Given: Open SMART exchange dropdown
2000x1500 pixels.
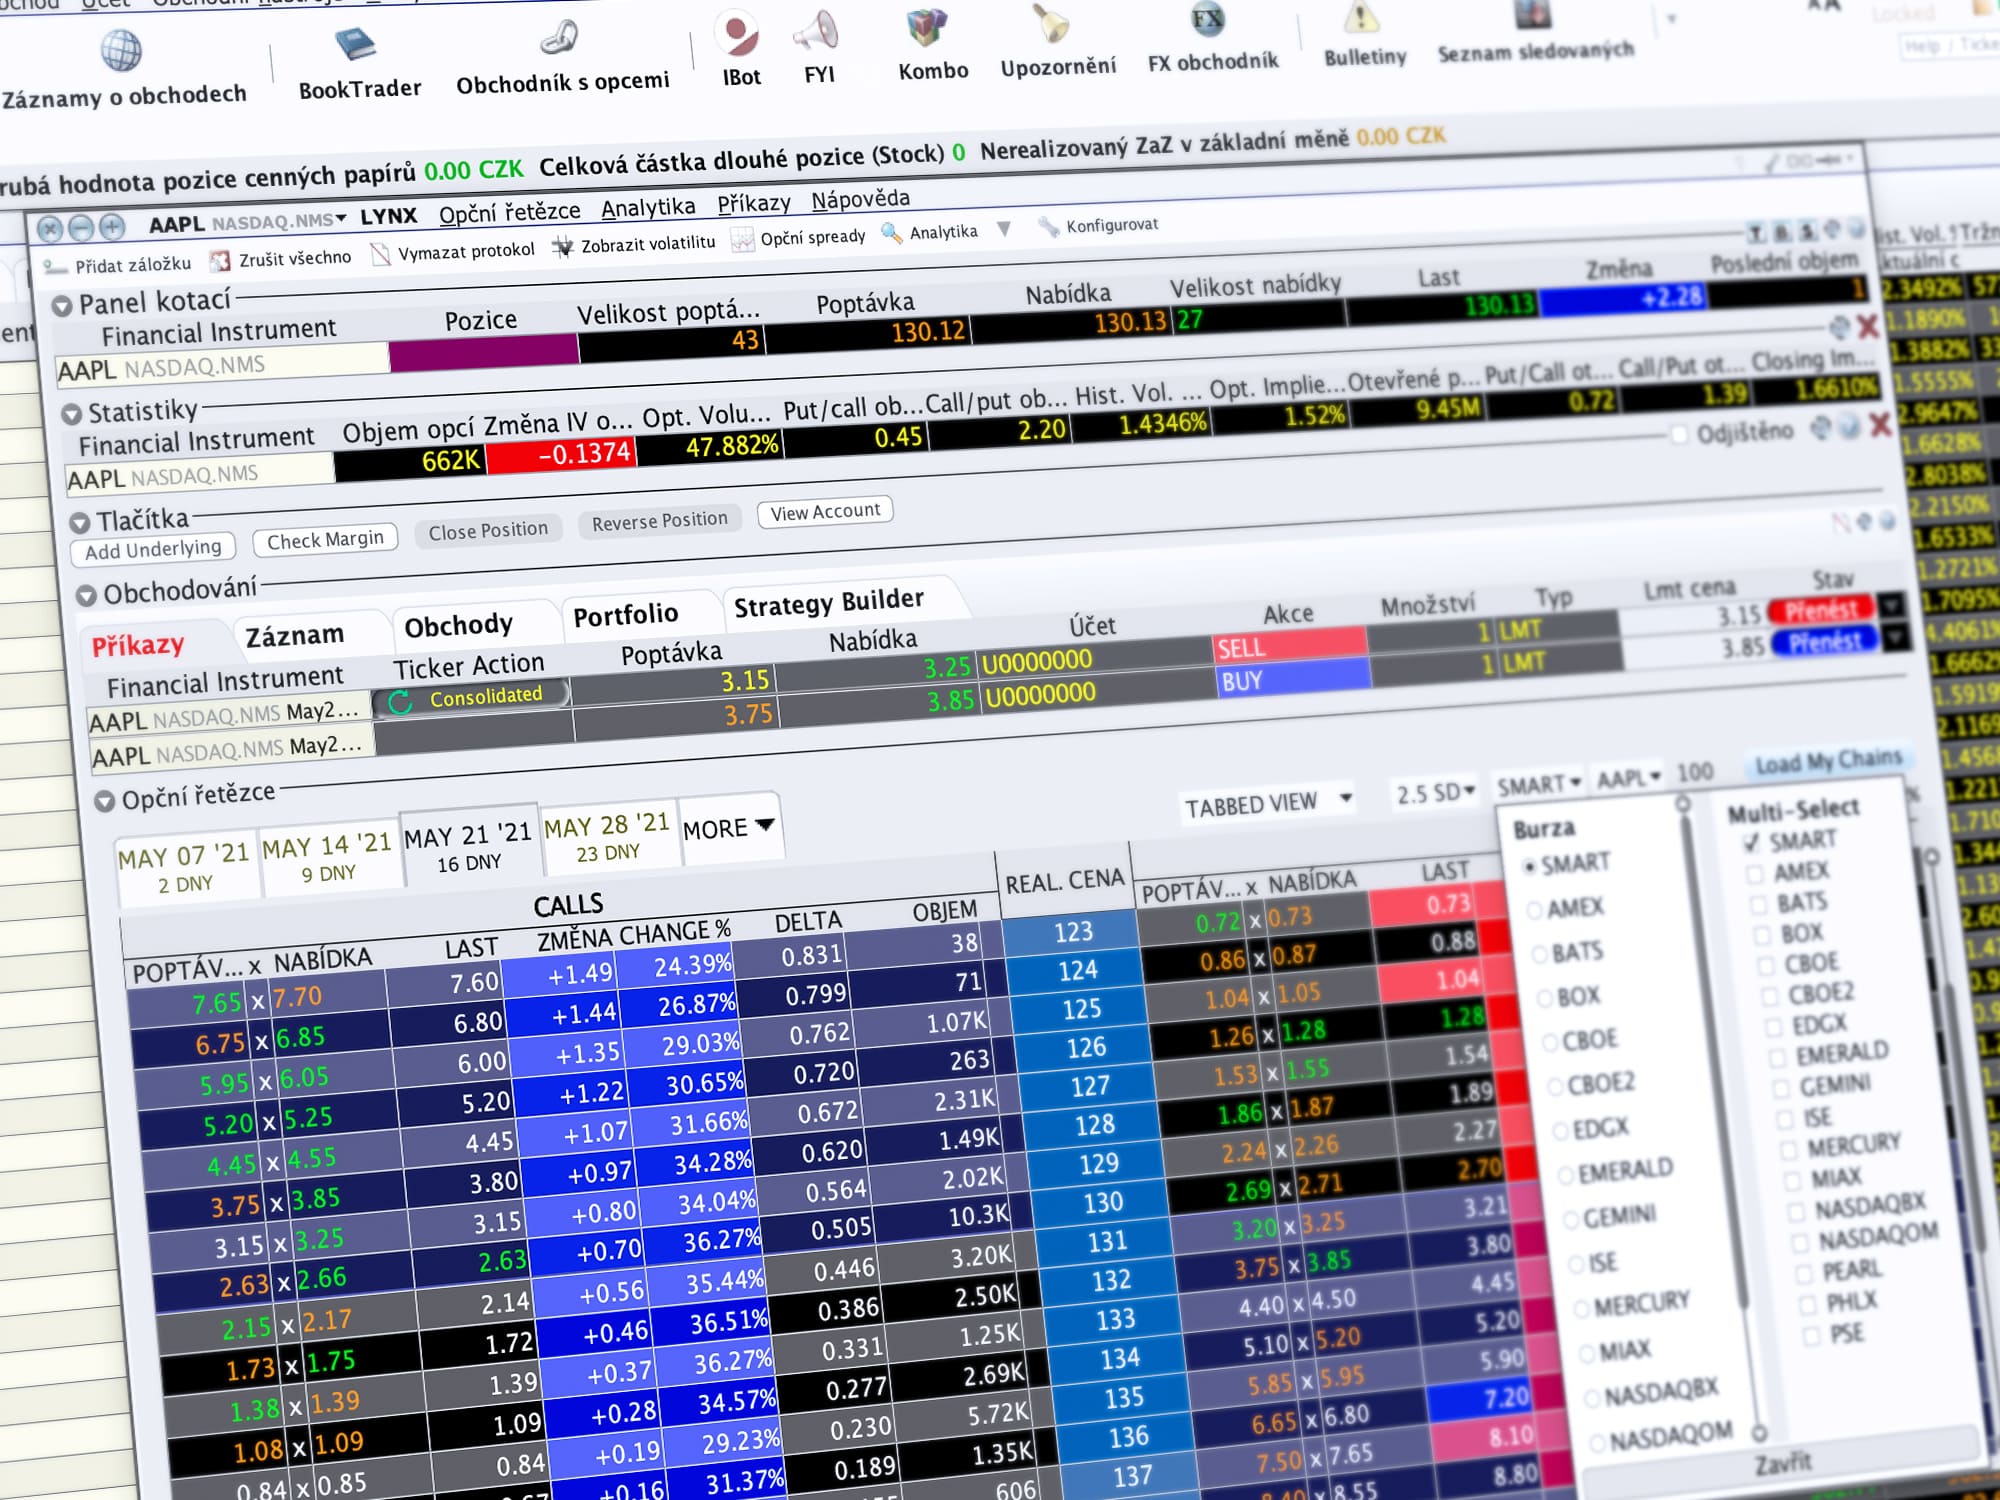Looking at the screenshot, I should (1539, 785).
